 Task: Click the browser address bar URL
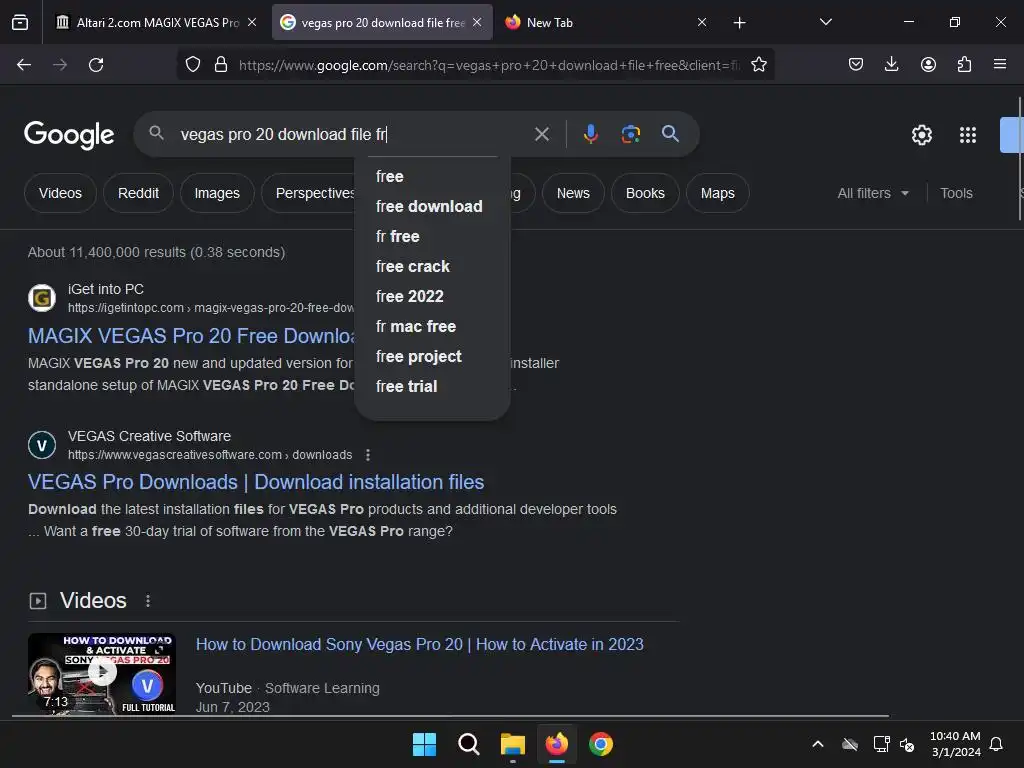point(488,65)
